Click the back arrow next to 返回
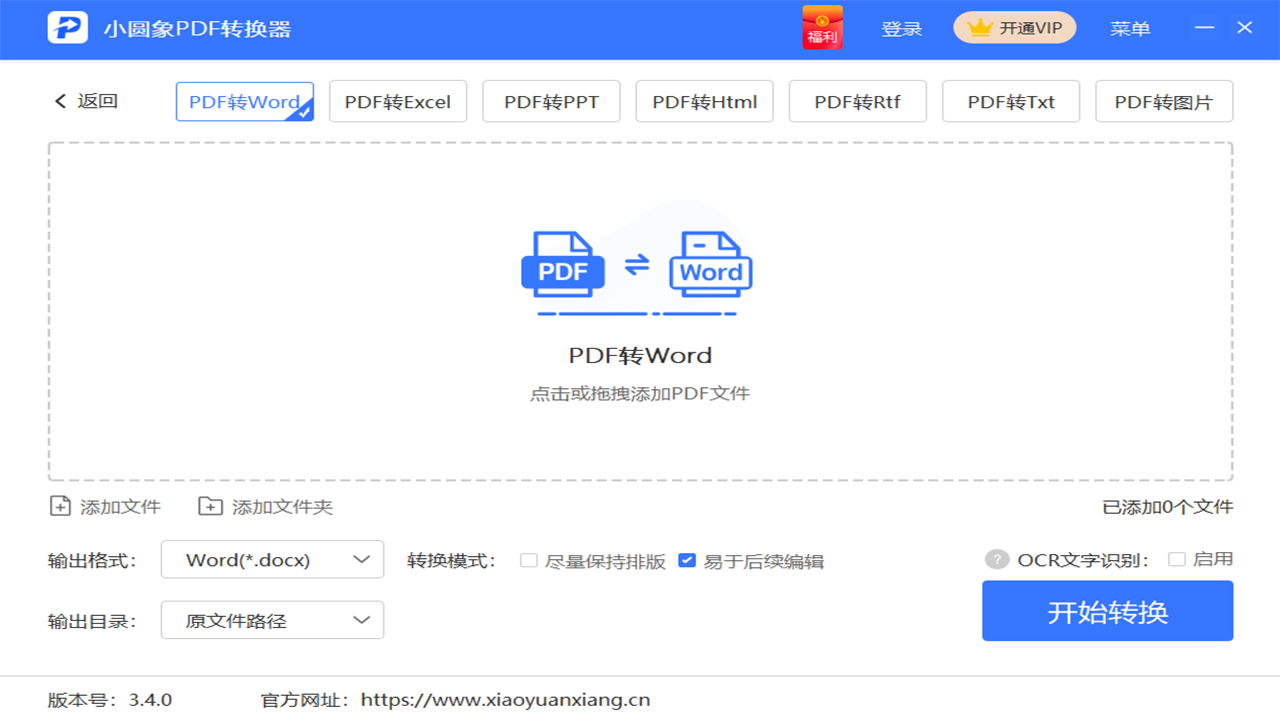 tap(59, 101)
